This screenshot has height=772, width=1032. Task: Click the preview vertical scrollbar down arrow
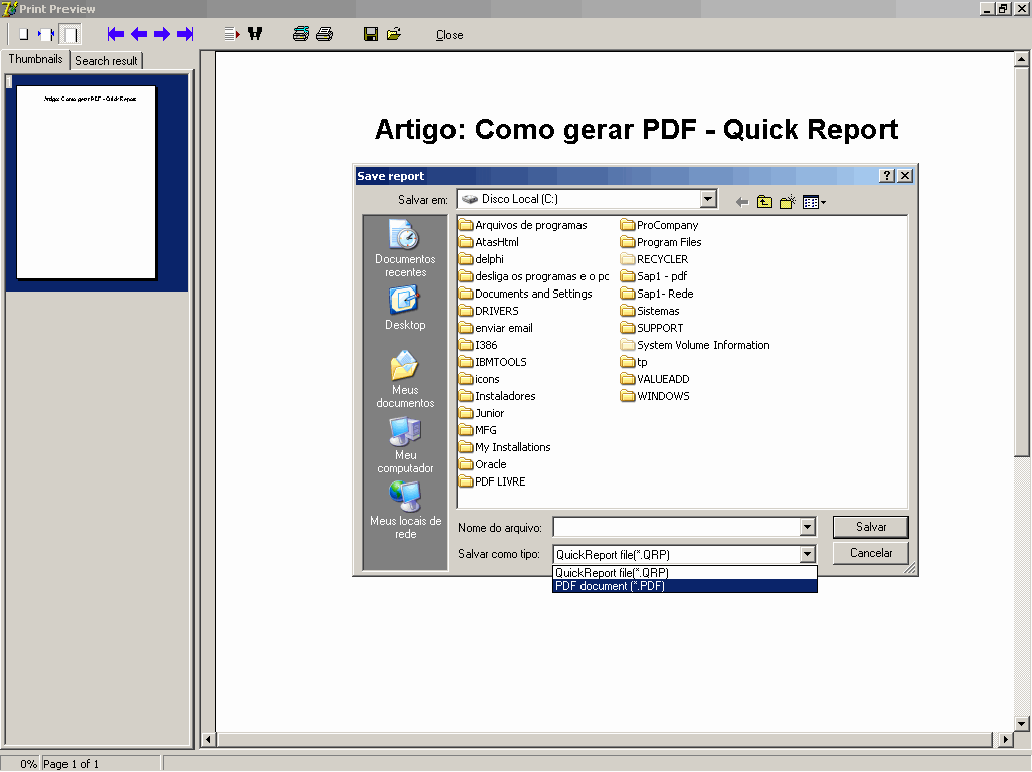click(x=1021, y=723)
